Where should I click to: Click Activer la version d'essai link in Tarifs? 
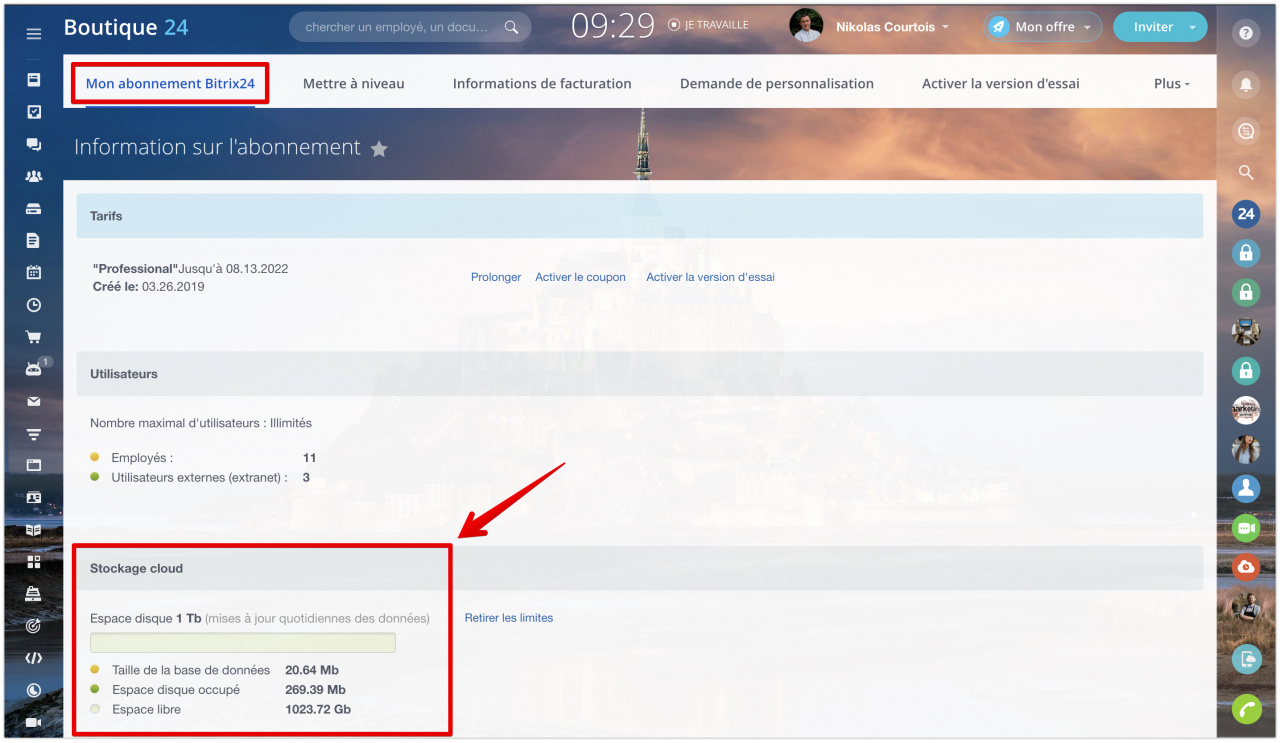(x=710, y=277)
